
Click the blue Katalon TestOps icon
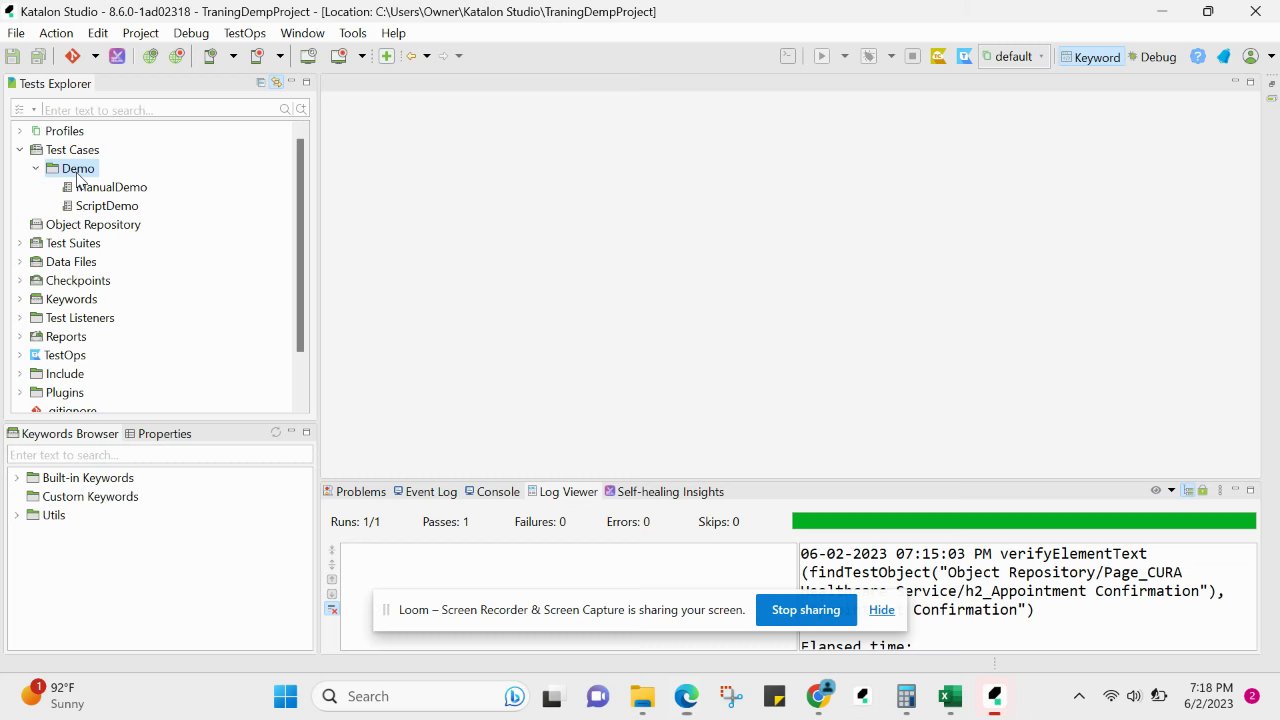click(x=965, y=56)
